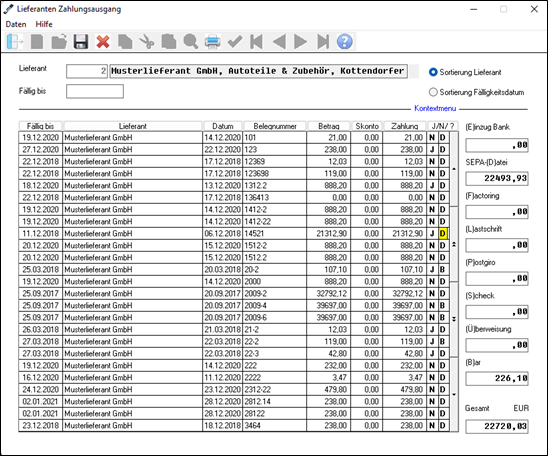
Task: Click the scissors cut icon
Action: point(147,42)
